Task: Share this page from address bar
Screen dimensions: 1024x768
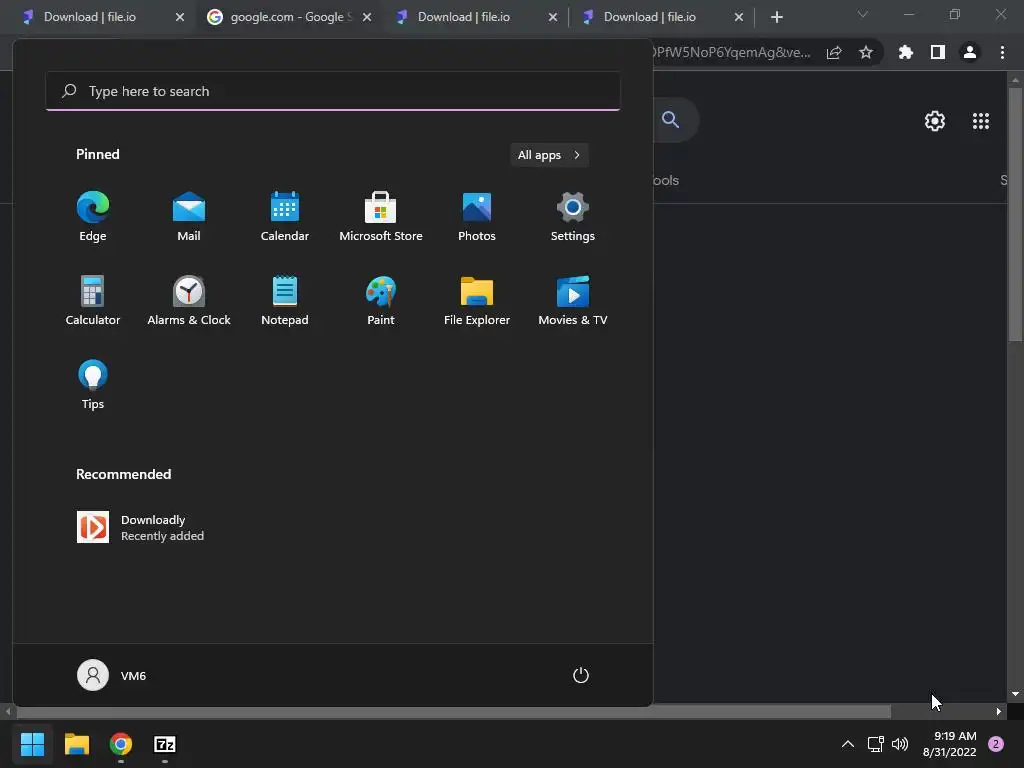Action: (834, 53)
